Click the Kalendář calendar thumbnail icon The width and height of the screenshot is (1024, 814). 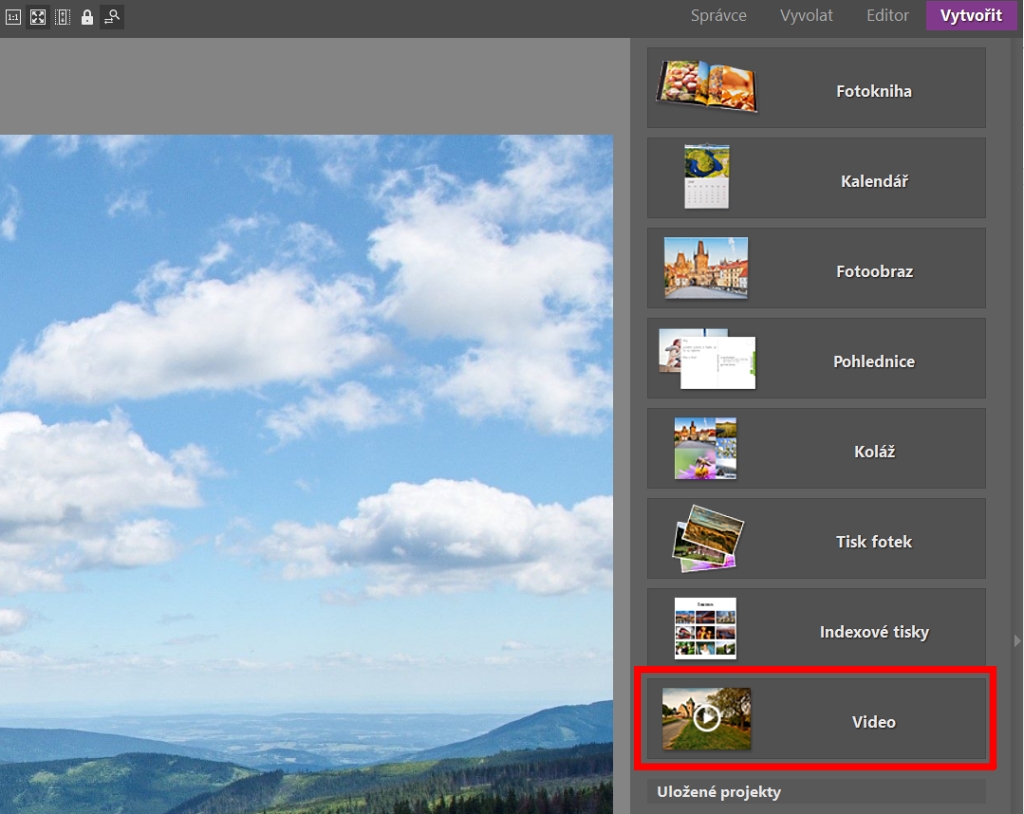[x=706, y=177]
